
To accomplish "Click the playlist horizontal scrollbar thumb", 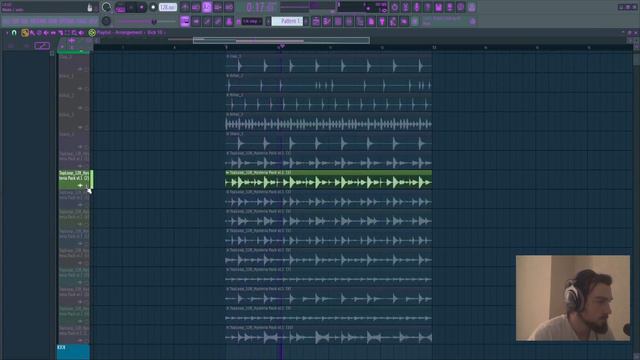I will [x=281, y=40].
